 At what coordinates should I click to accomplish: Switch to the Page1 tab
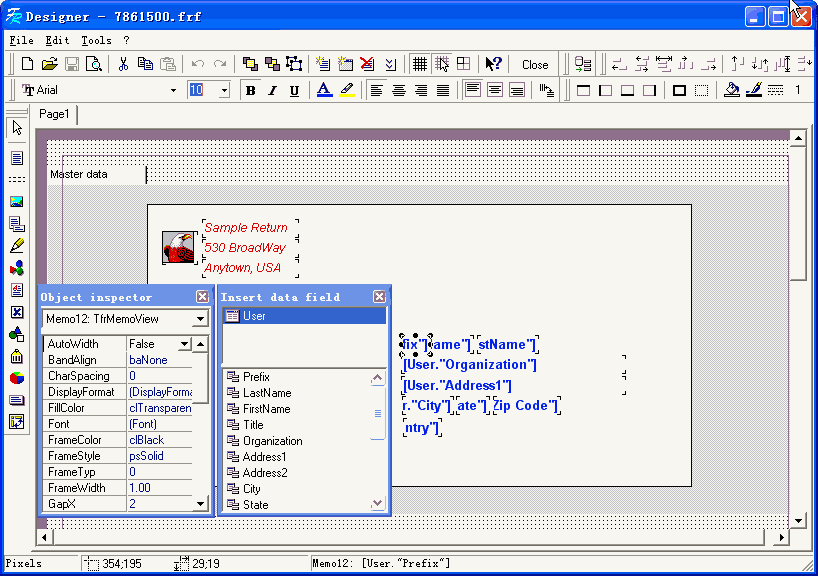click(54, 114)
